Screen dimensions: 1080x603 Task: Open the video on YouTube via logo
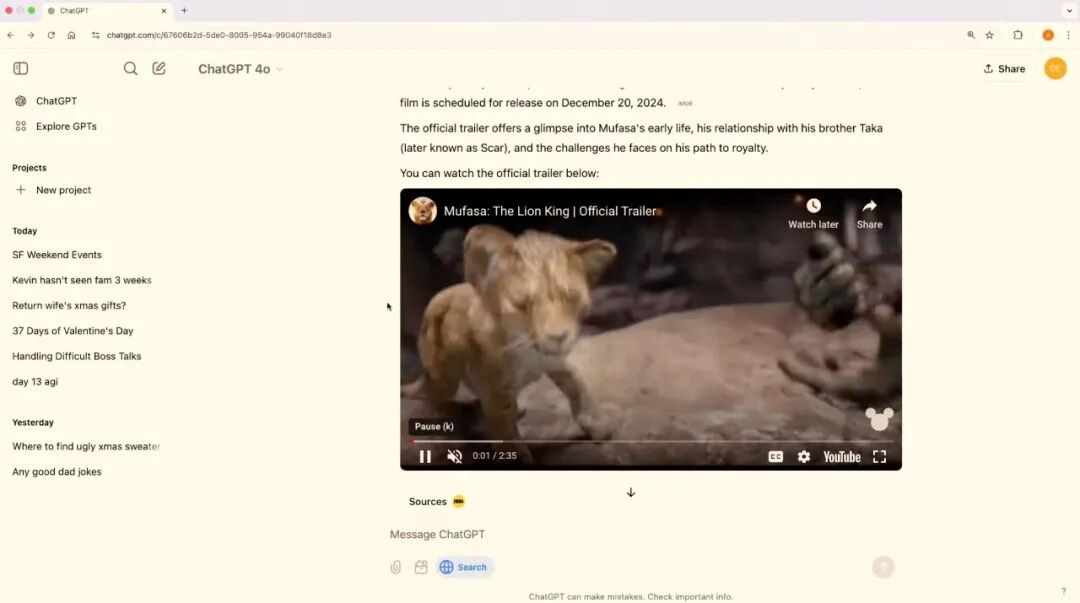click(x=842, y=456)
